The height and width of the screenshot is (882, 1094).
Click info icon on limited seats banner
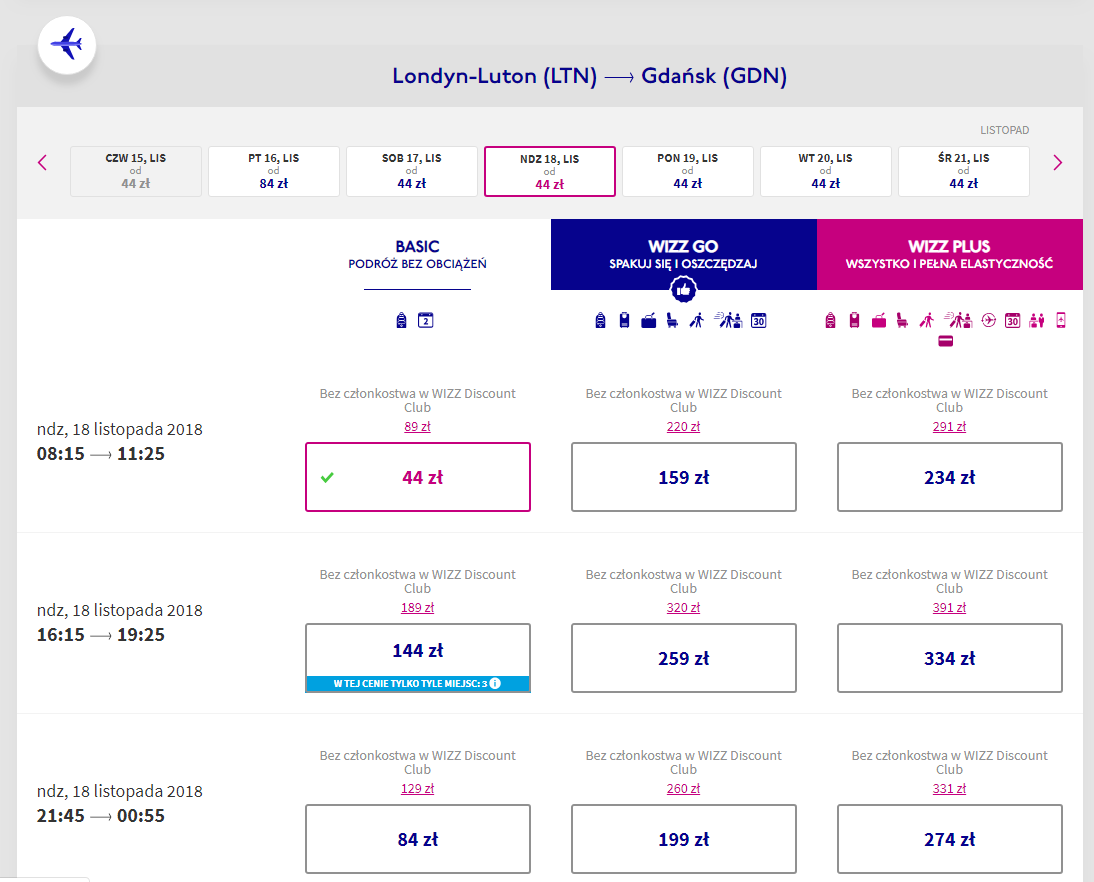click(495, 683)
